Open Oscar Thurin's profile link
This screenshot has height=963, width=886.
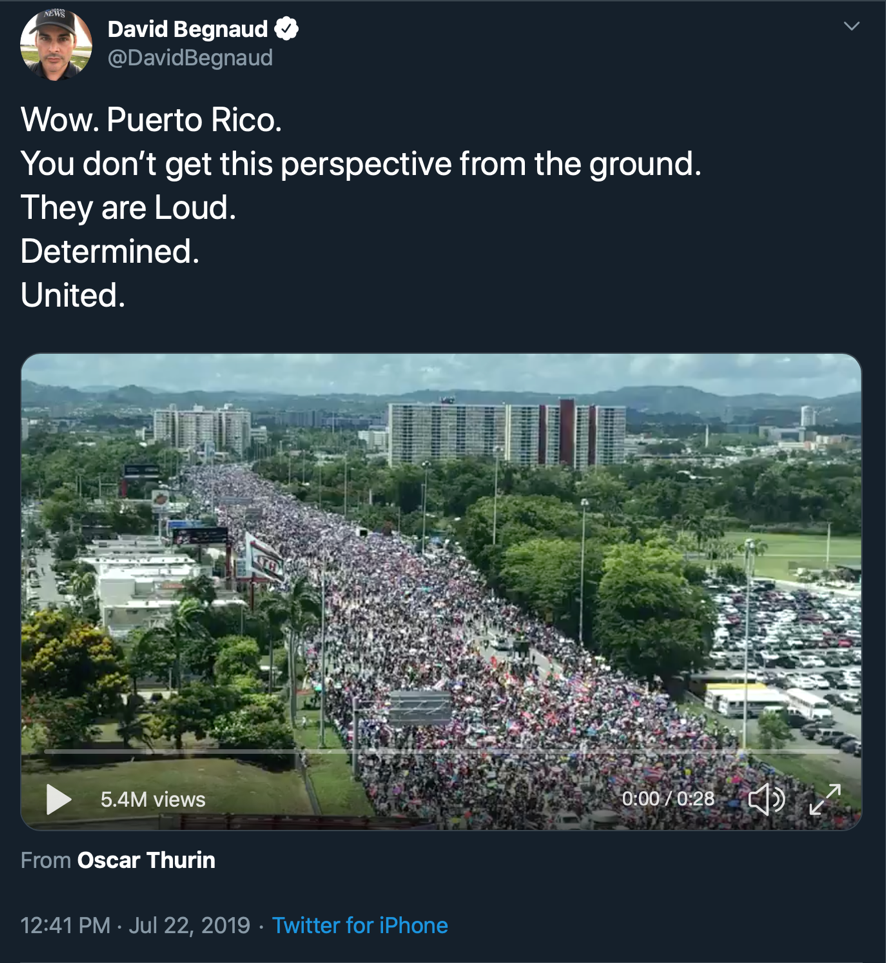click(x=146, y=860)
